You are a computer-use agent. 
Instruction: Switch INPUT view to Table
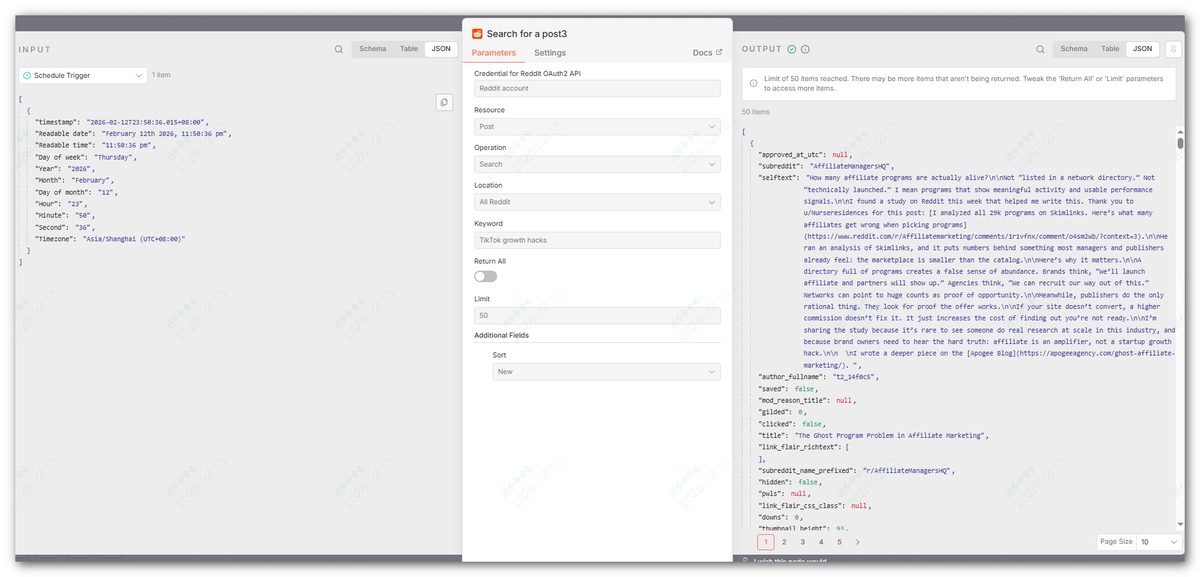[409, 48]
